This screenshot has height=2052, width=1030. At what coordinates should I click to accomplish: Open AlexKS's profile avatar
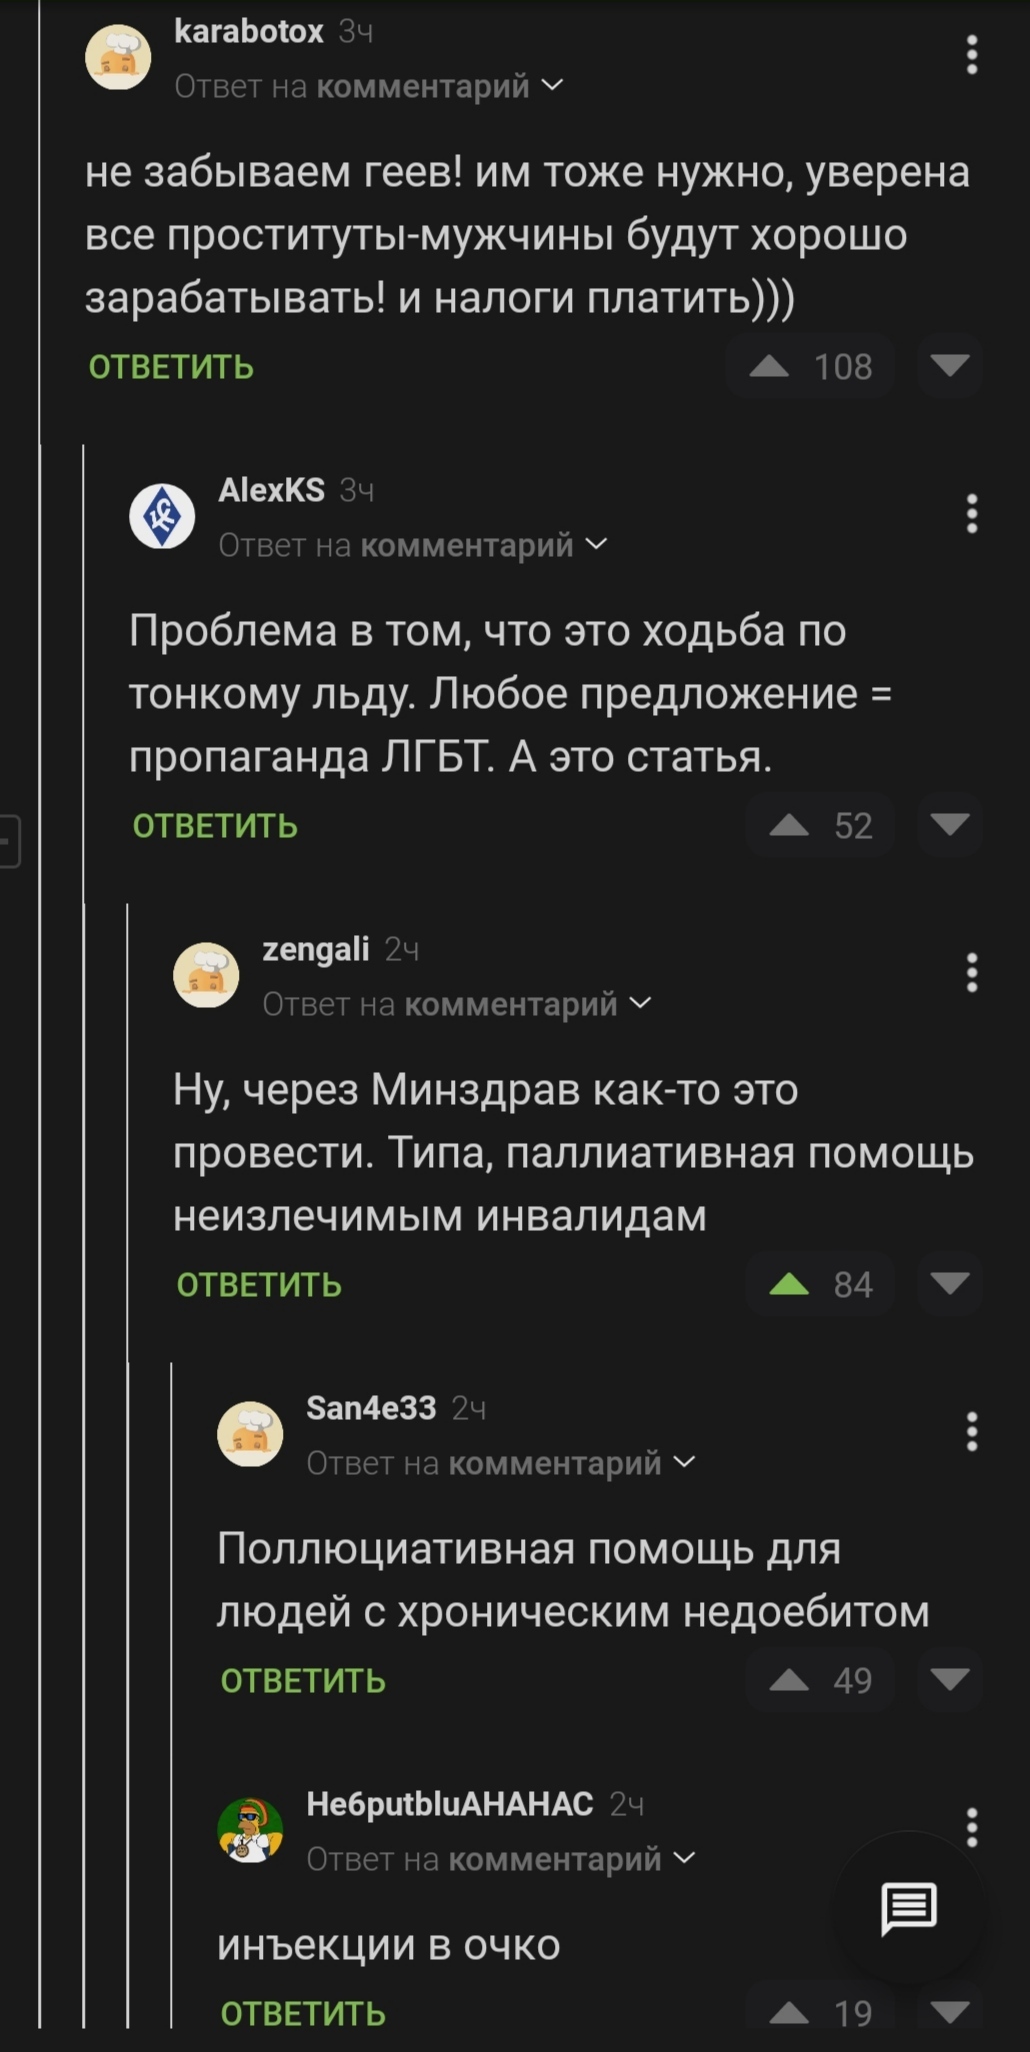click(x=163, y=516)
